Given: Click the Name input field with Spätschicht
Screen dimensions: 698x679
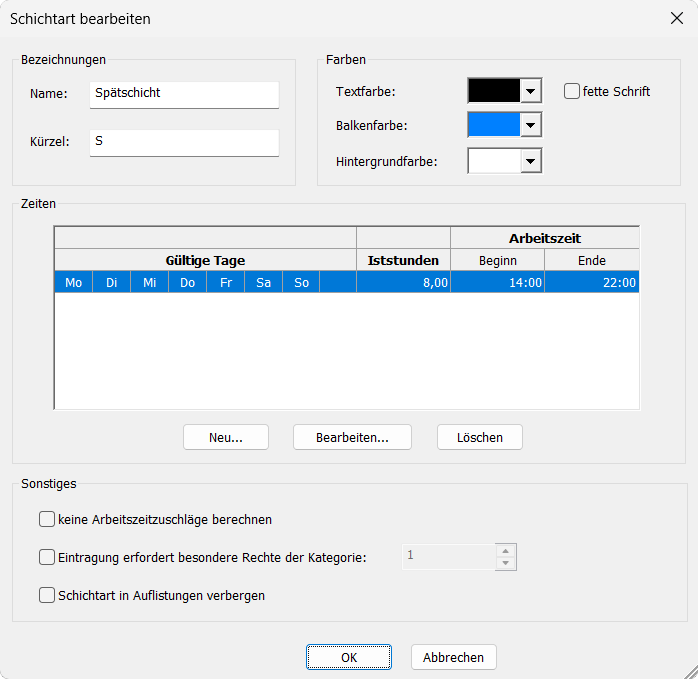Looking at the screenshot, I should pyautogui.click(x=184, y=94).
